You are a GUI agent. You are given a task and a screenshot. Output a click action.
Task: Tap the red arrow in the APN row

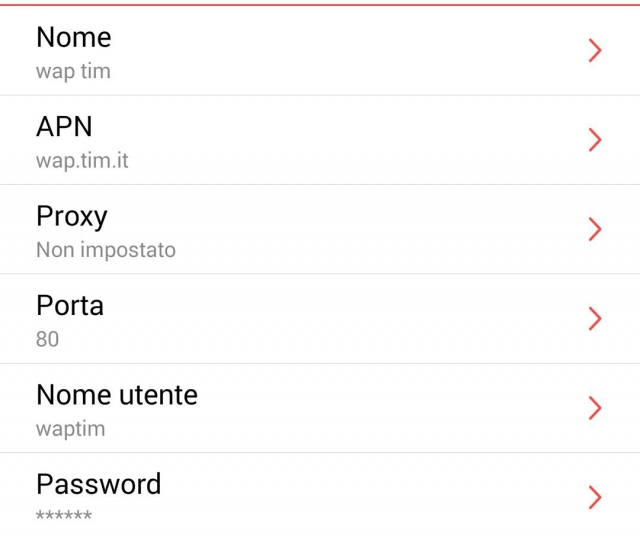point(595,140)
